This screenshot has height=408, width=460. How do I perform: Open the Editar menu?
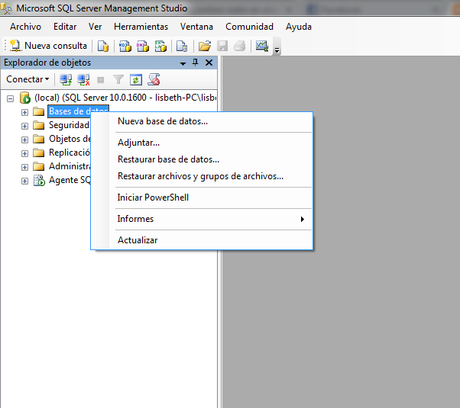[x=65, y=27]
